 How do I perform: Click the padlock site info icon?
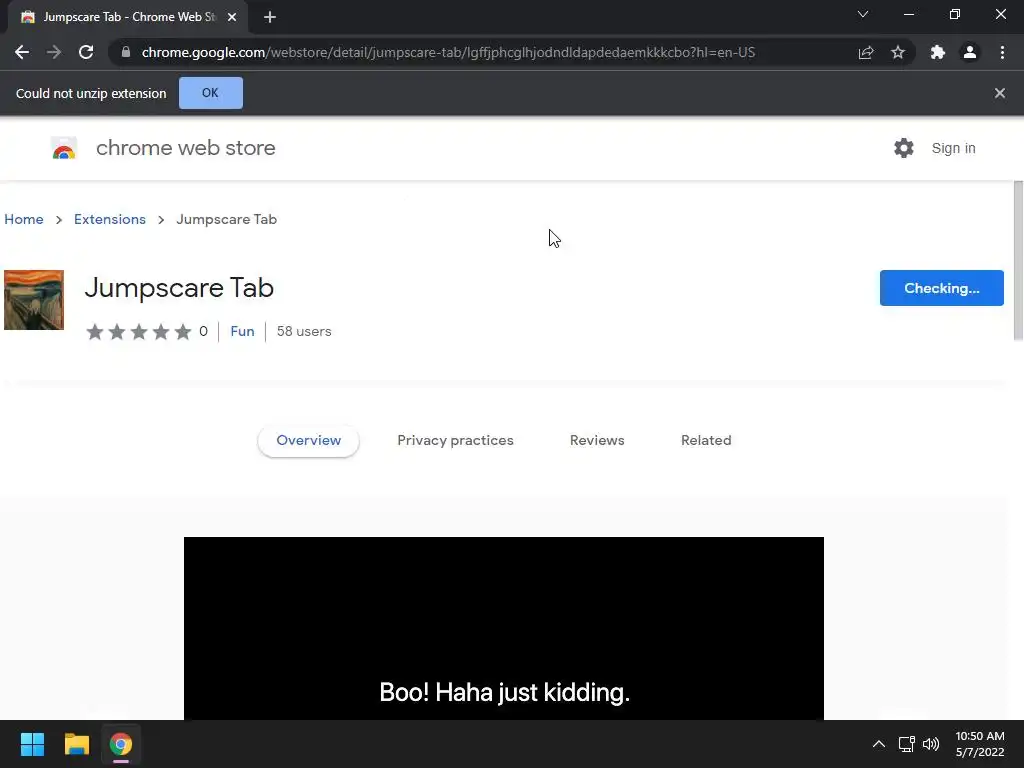click(126, 52)
